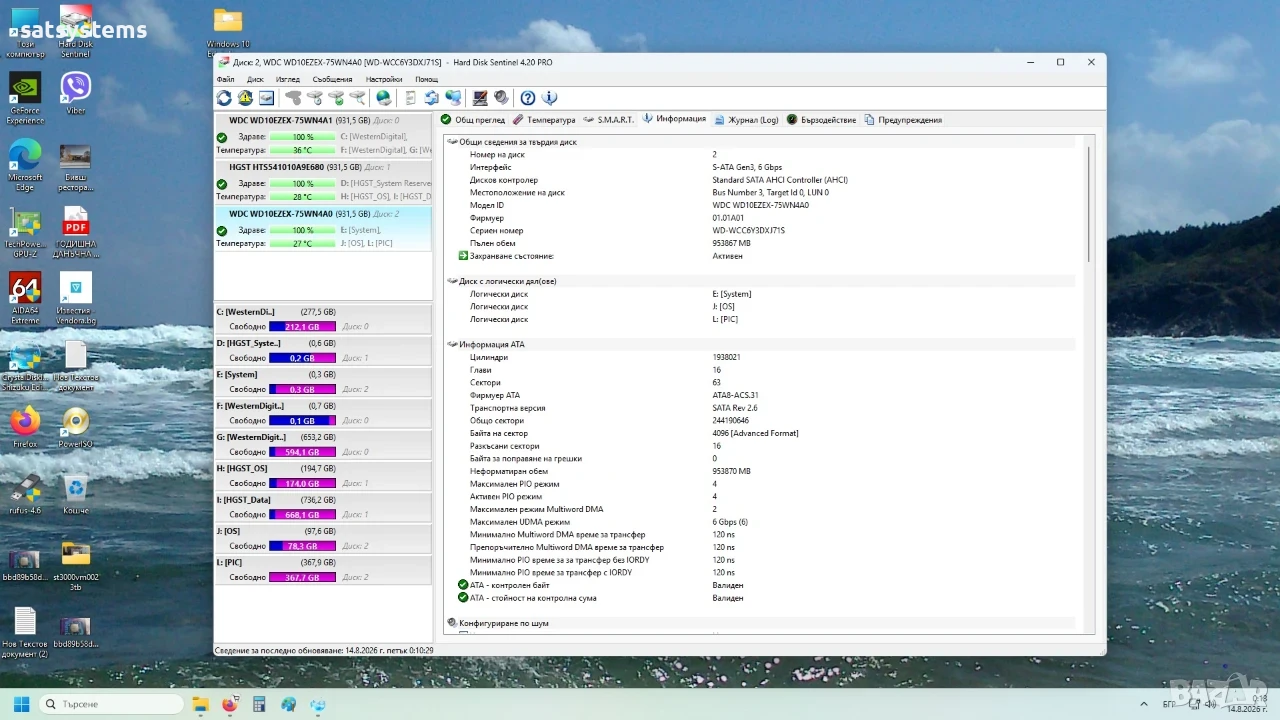Open GeForce Experience desktop icon

pyautogui.click(x=25, y=99)
